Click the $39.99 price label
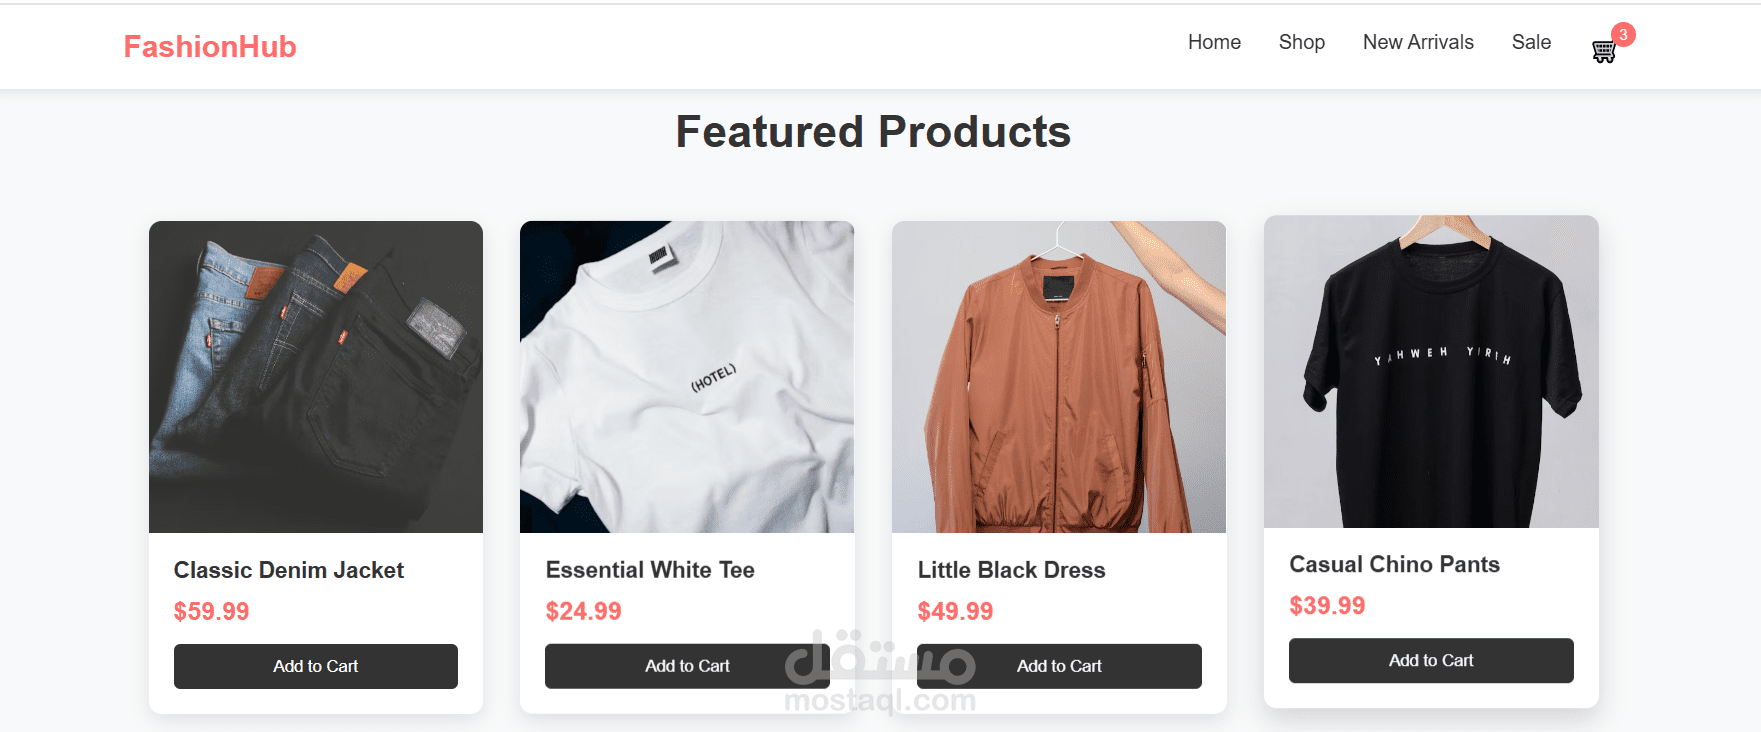Screen dimensions: 1761x732 [x=1327, y=606]
